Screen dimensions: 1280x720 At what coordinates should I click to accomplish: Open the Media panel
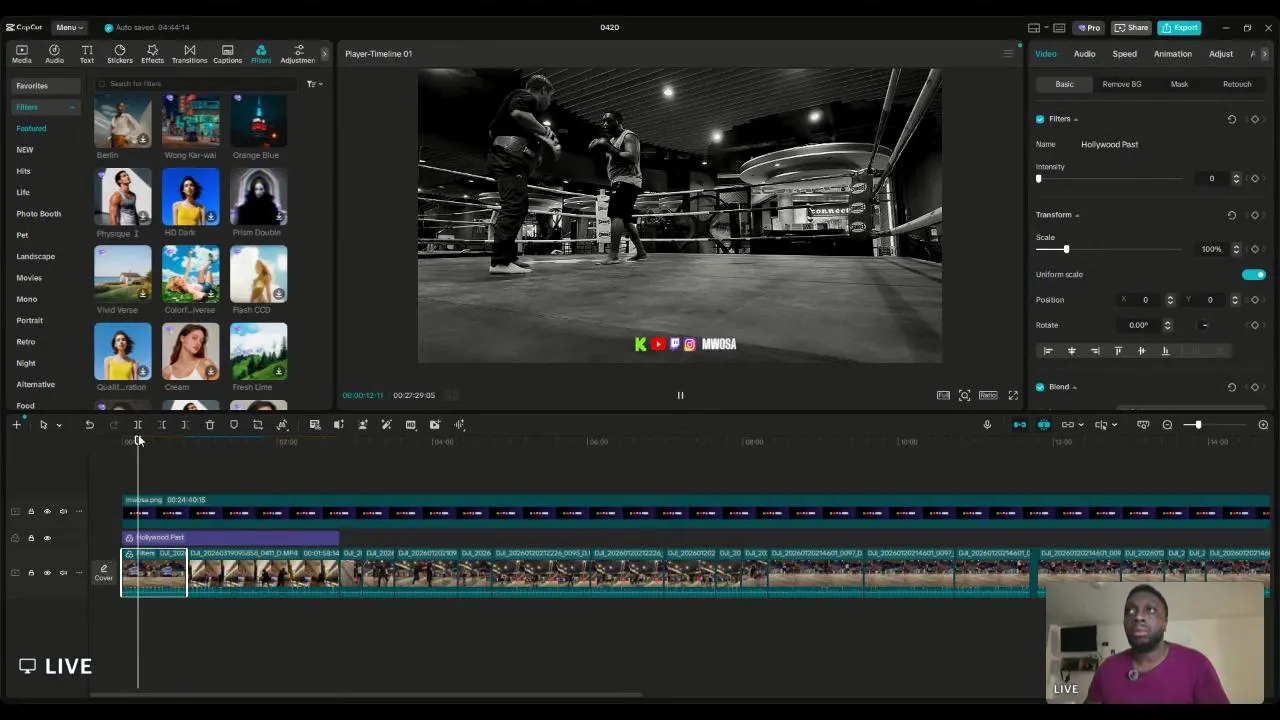pos(21,54)
